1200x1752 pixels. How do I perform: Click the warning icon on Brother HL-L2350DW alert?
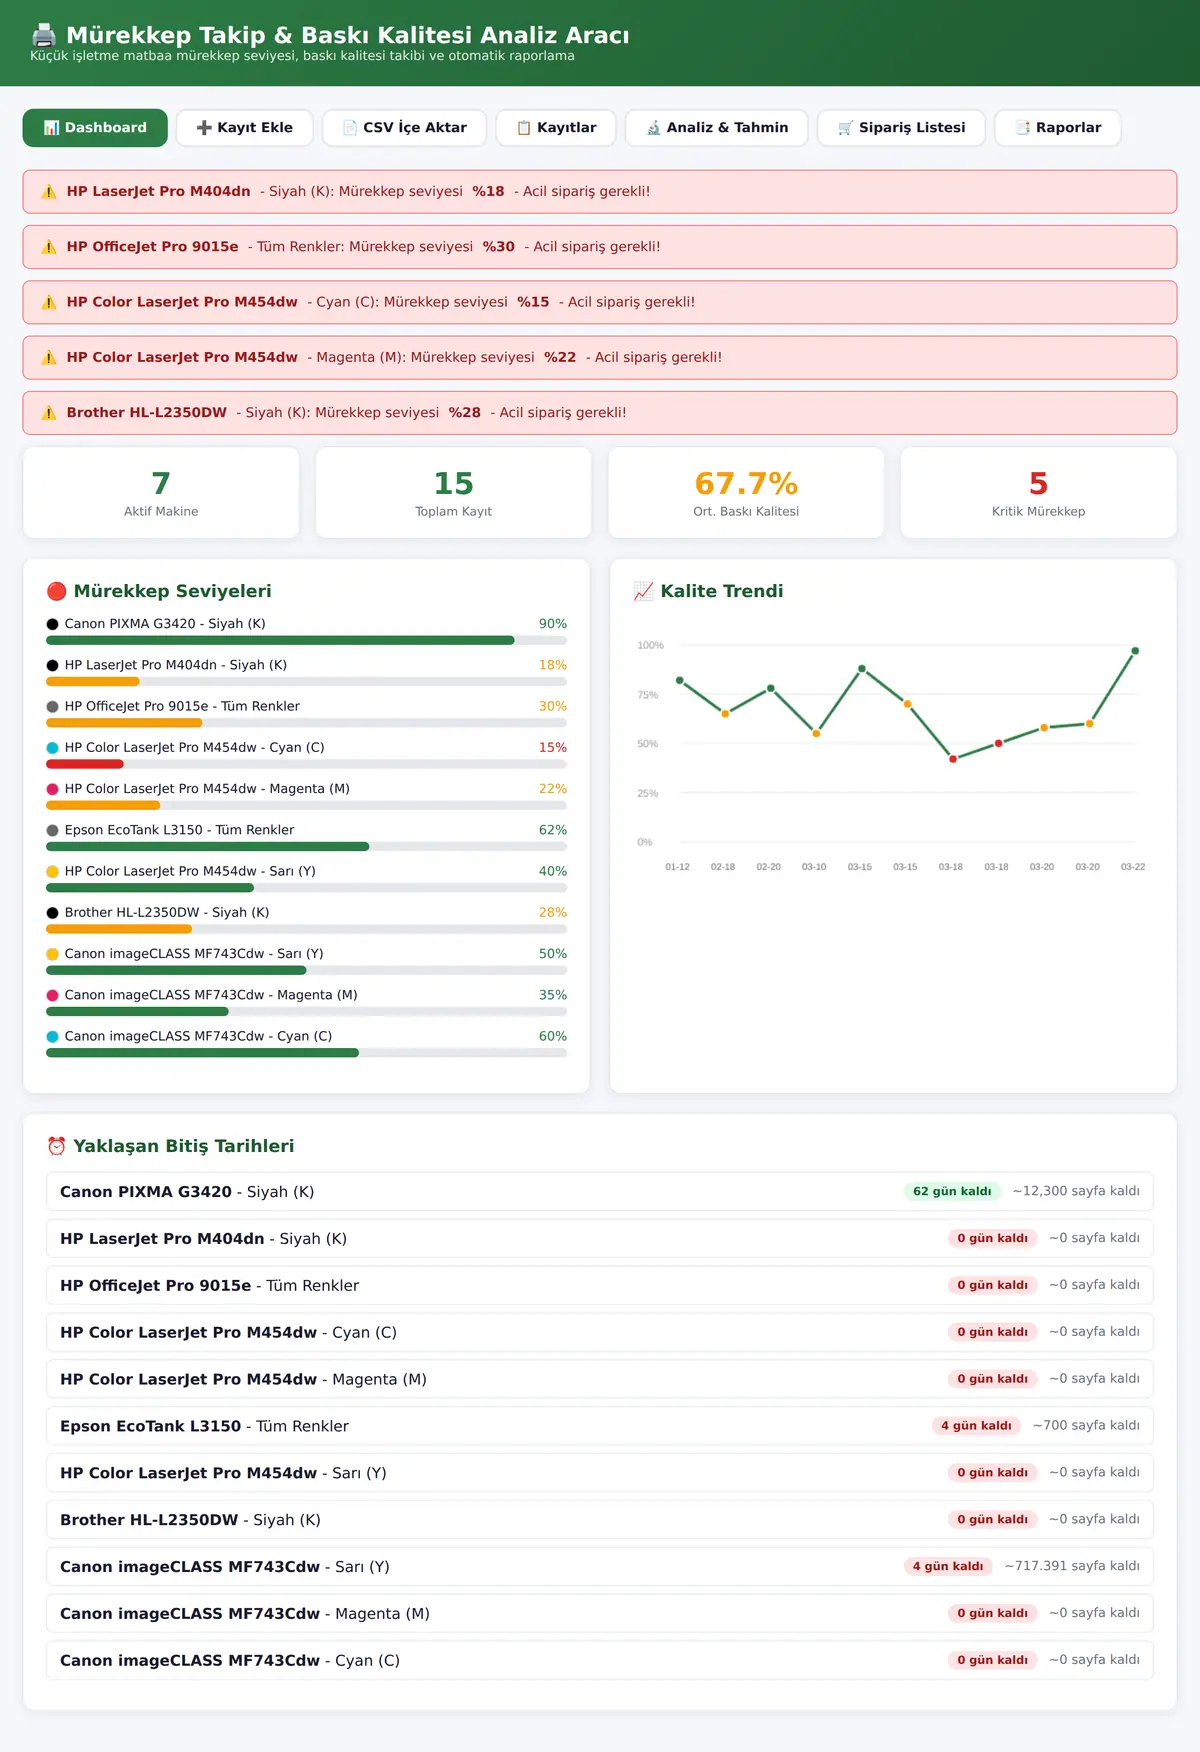point(49,412)
